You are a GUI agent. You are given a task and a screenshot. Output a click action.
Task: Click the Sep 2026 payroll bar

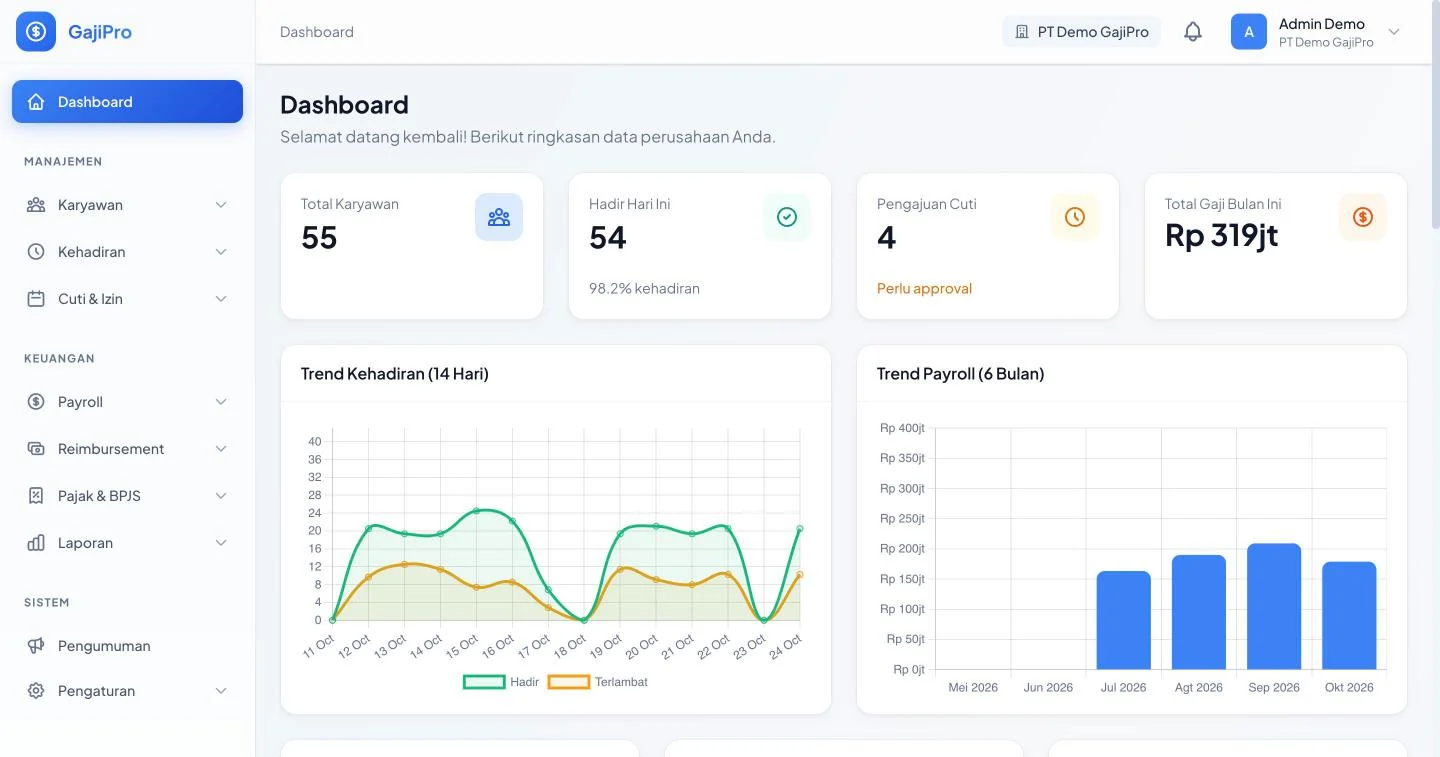click(x=1274, y=607)
